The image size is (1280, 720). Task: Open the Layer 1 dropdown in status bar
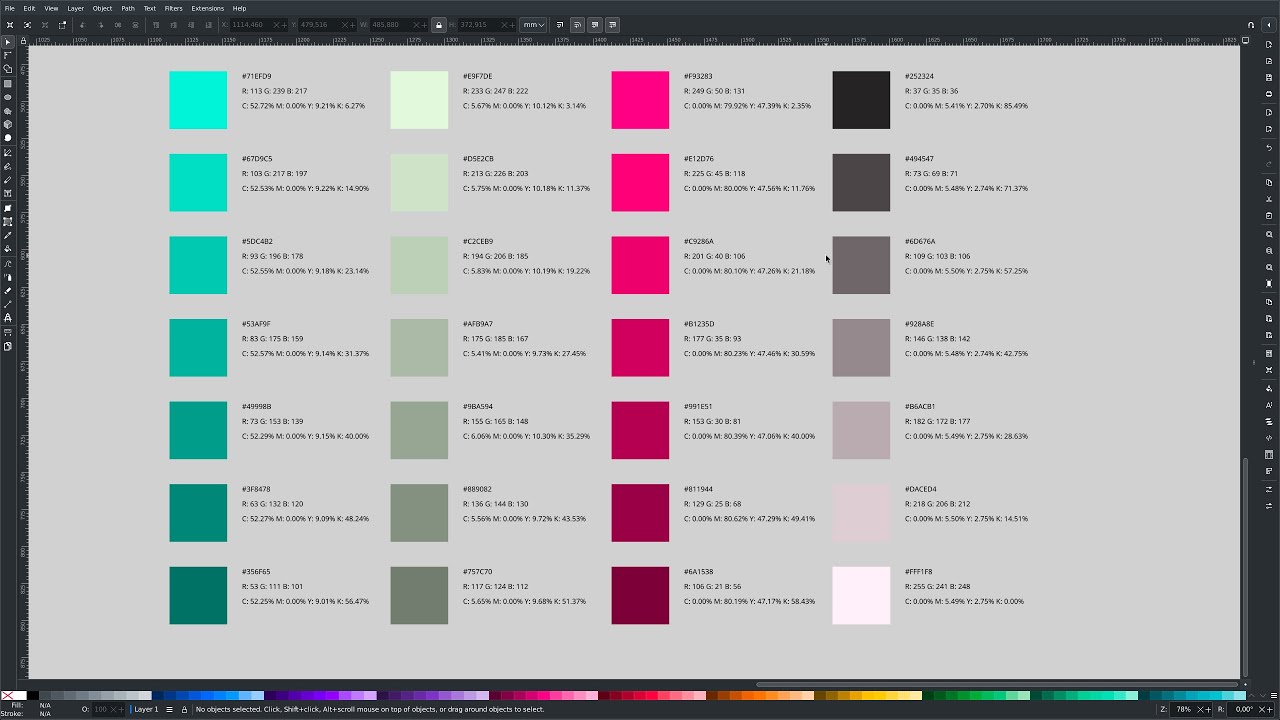146,709
